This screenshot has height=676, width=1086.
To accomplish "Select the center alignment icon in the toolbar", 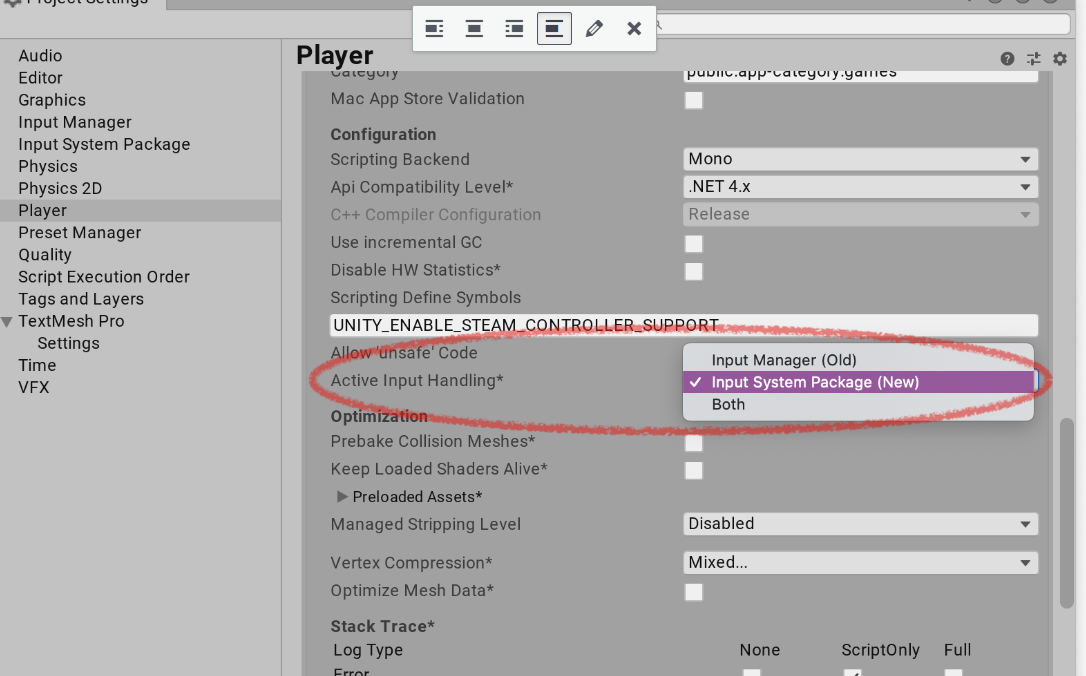I will coord(474,29).
